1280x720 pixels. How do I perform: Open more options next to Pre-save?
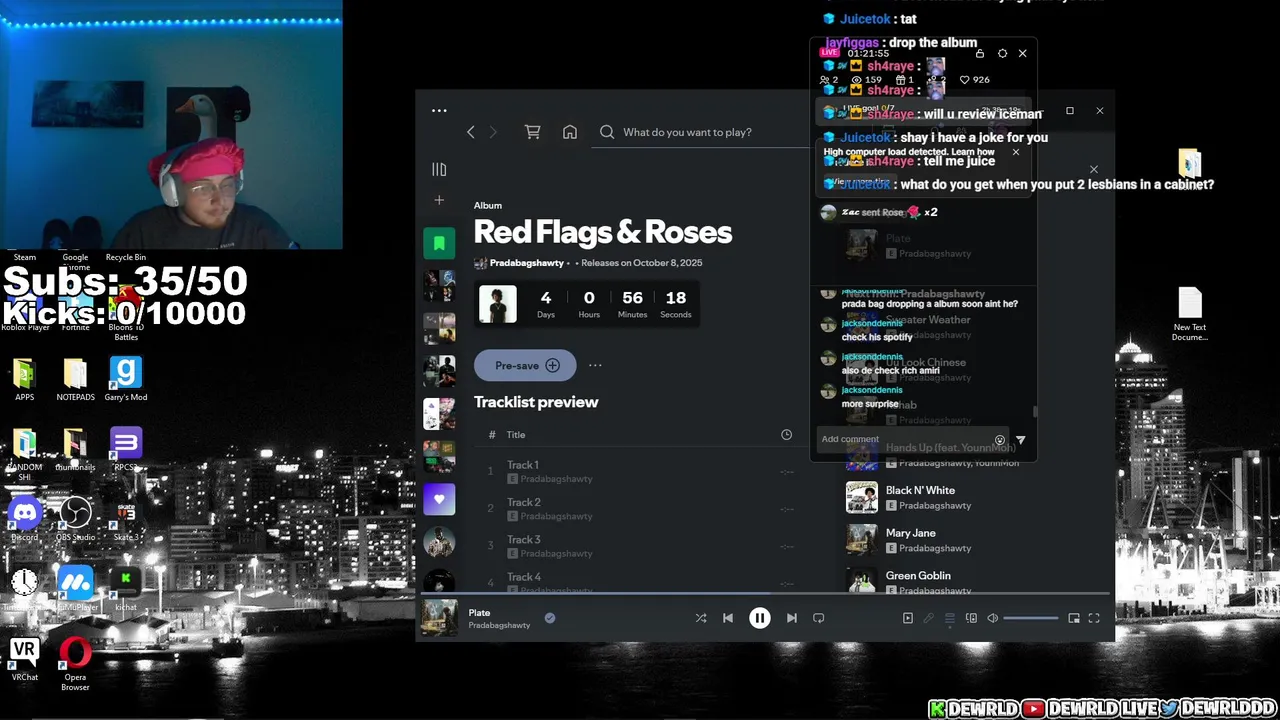pyautogui.click(x=595, y=365)
